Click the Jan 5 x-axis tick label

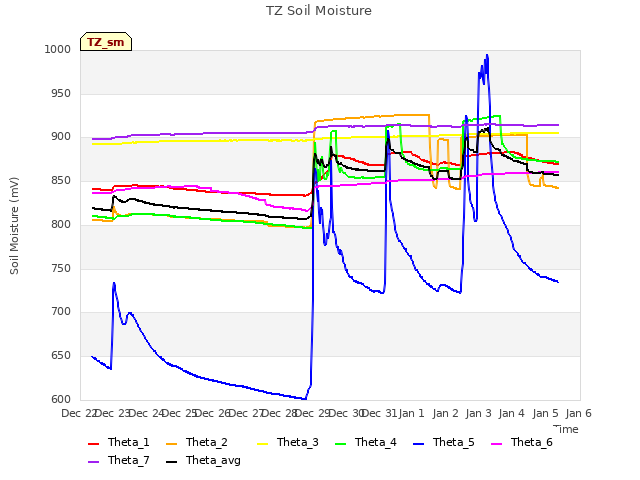click(x=546, y=413)
